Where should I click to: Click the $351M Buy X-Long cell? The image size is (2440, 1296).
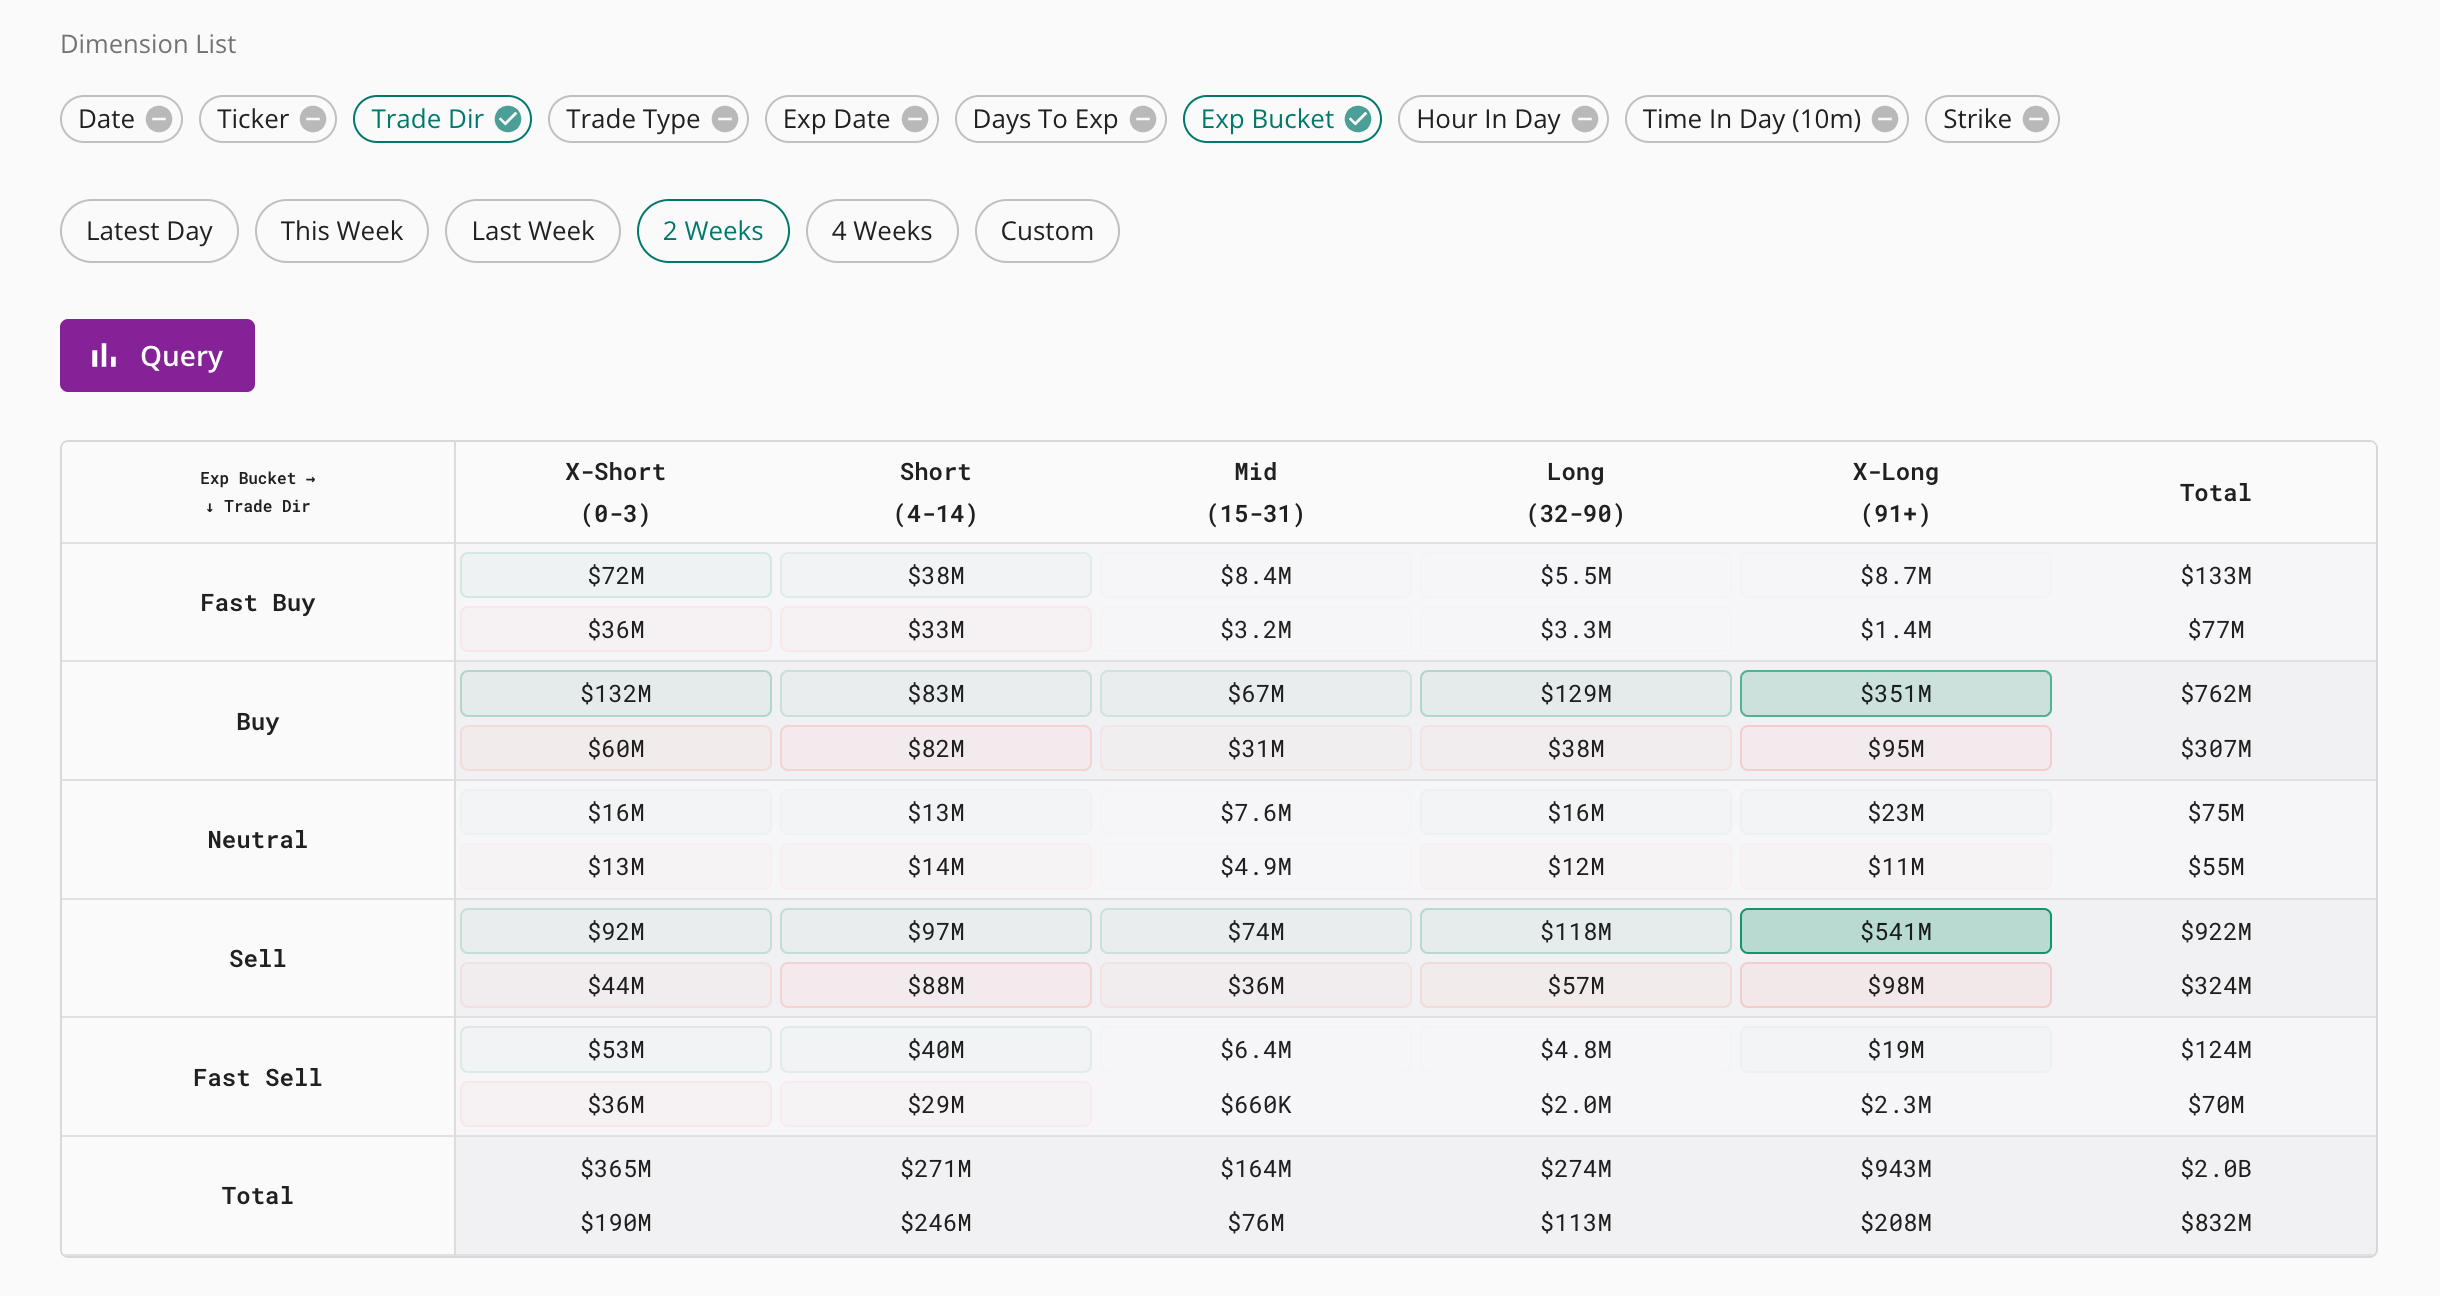tap(1896, 694)
